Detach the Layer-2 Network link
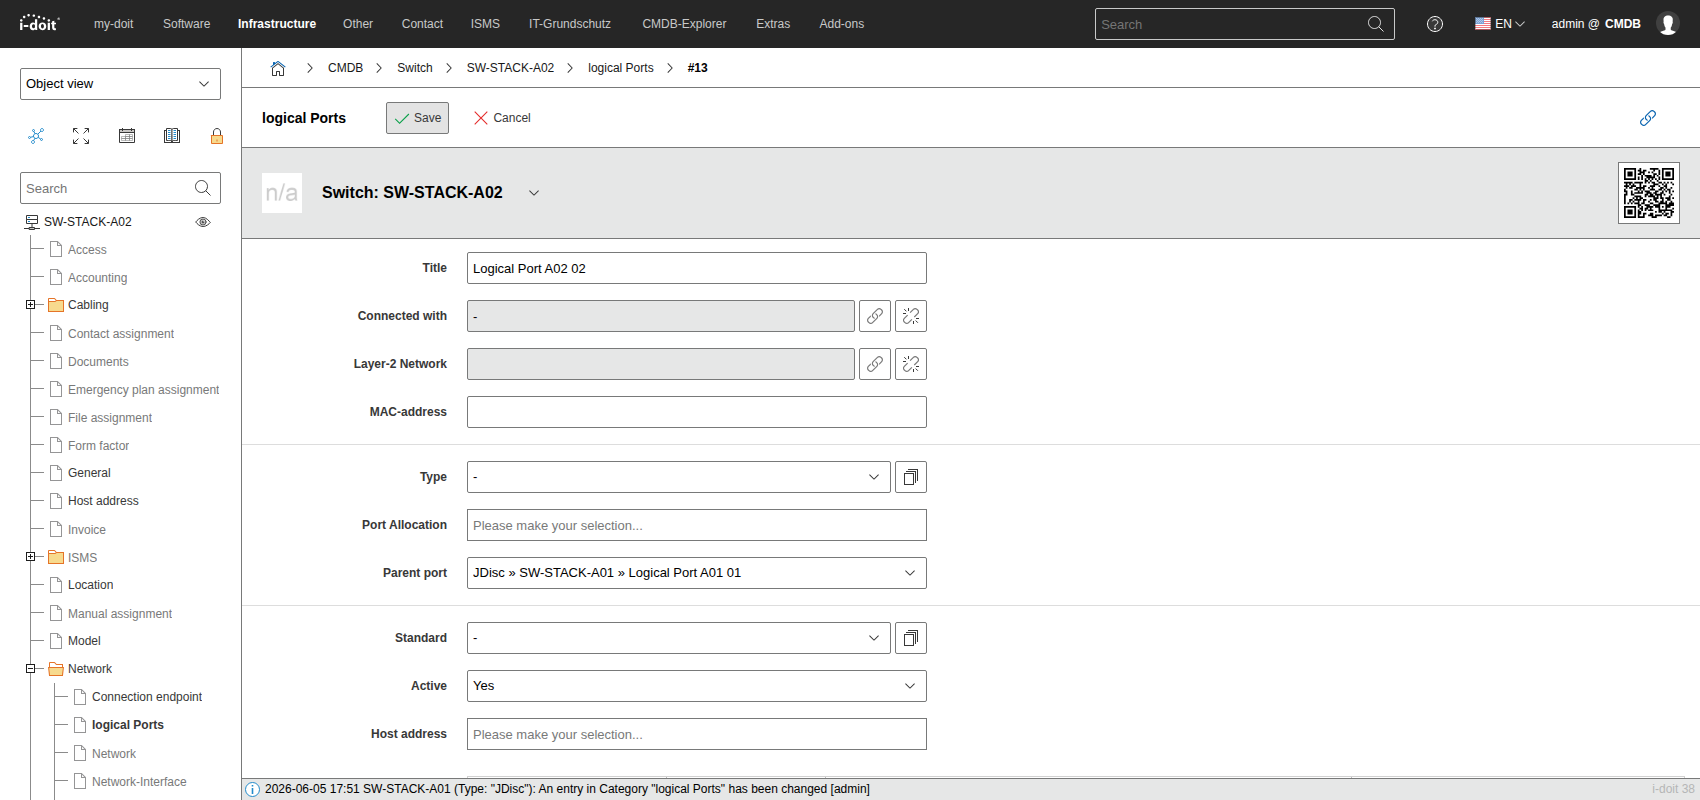Viewport: 1700px width, 800px height. (911, 364)
